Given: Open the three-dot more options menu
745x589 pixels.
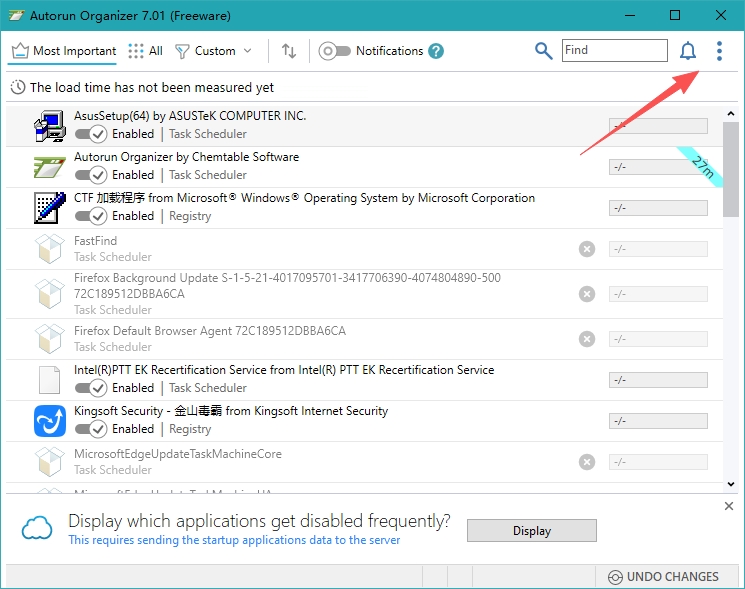Looking at the screenshot, I should coord(719,51).
